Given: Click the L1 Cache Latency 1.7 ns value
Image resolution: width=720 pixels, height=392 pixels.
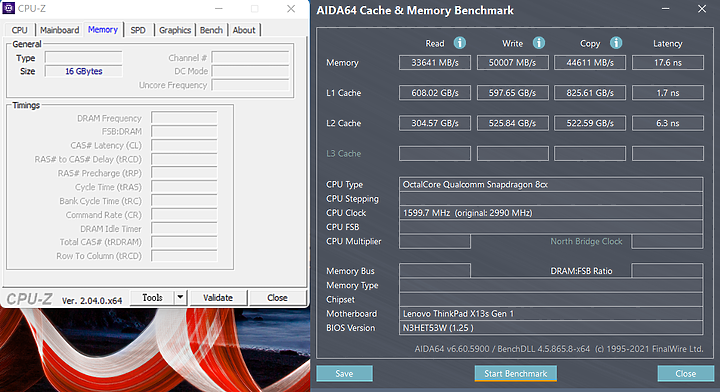Looking at the screenshot, I should (x=668, y=93).
